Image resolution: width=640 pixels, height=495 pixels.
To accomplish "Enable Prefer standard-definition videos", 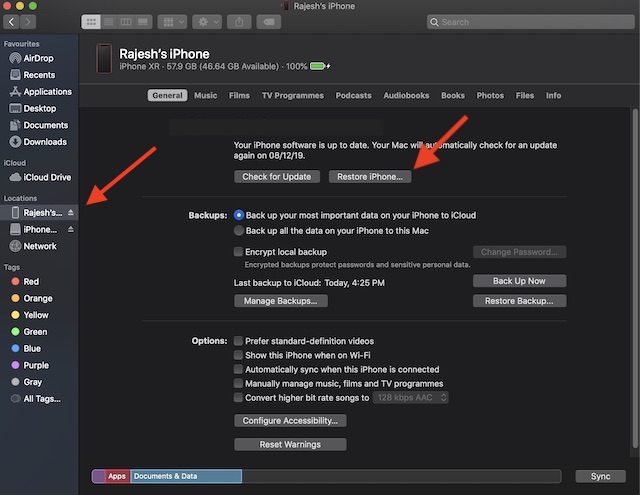I will point(238,341).
